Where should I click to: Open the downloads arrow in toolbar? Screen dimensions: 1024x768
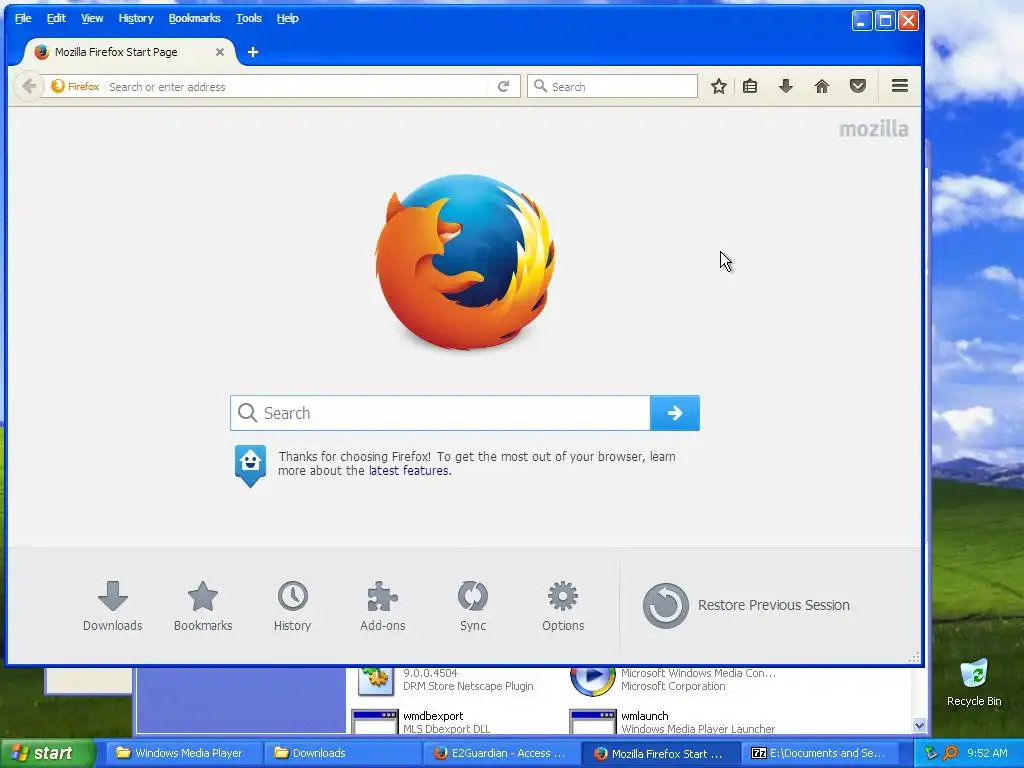tap(786, 86)
